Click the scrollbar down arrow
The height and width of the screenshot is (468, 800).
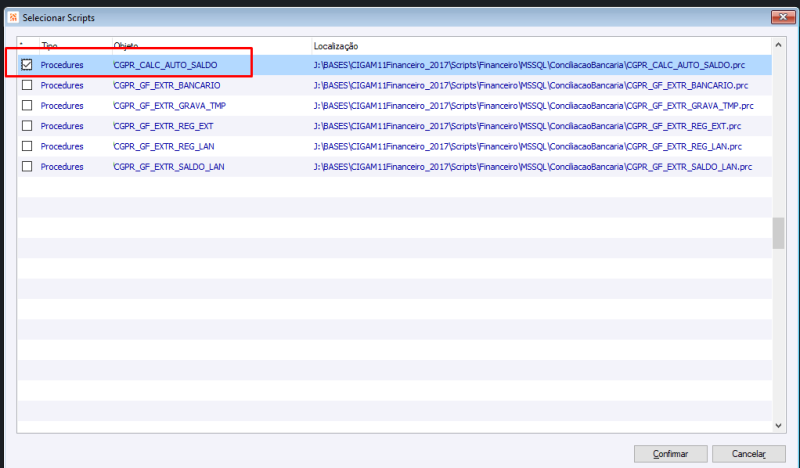coord(778,425)
